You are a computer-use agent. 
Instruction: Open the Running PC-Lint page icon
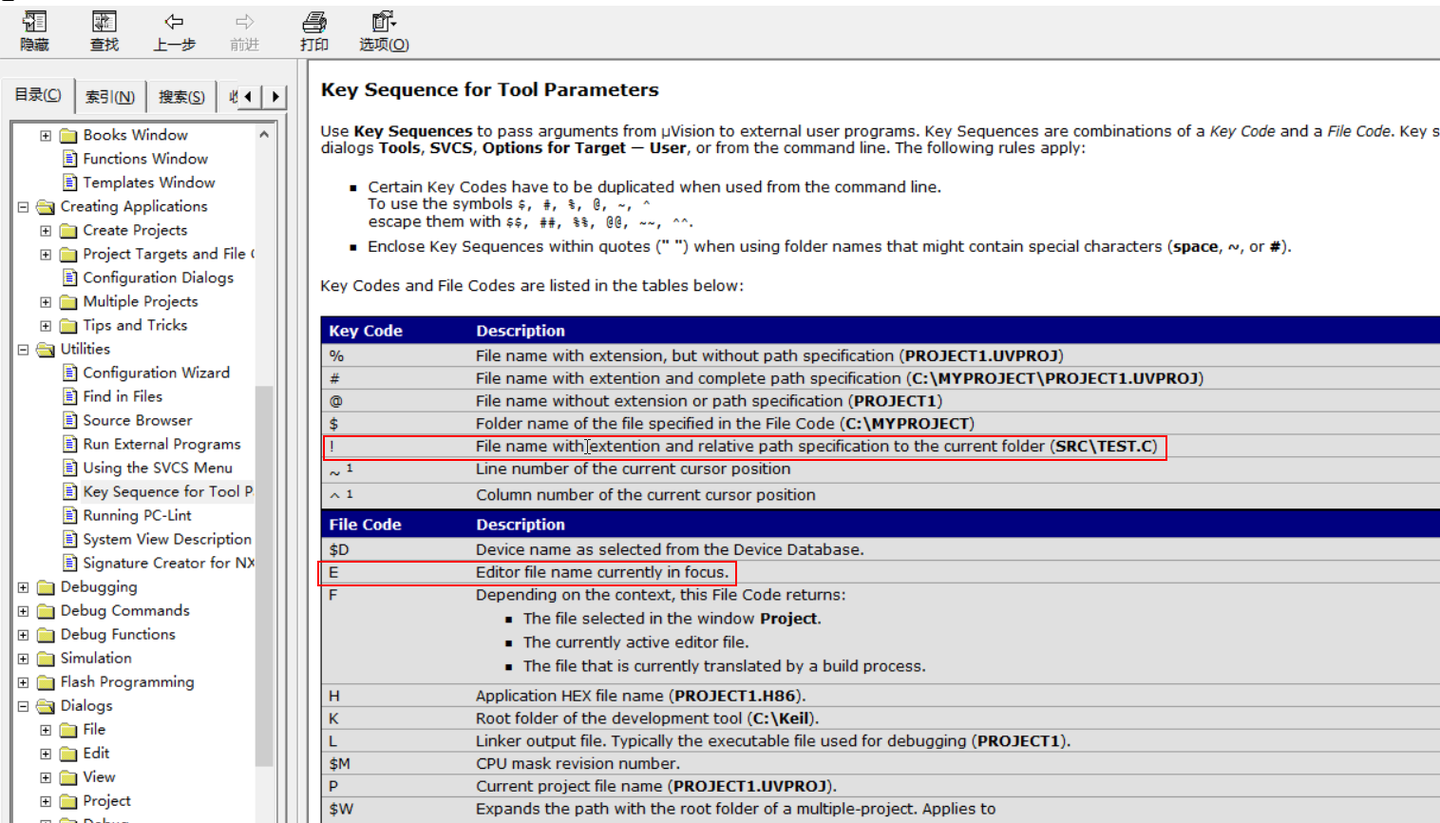click(69, 515)
